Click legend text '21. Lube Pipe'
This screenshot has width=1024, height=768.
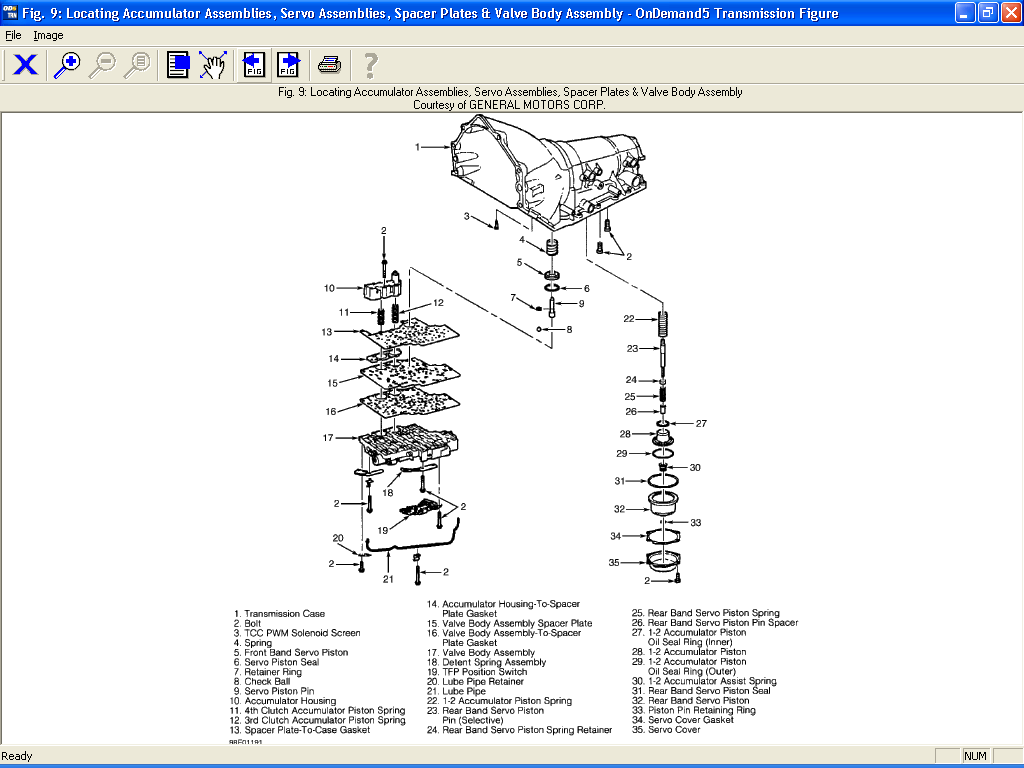point(456,691)
